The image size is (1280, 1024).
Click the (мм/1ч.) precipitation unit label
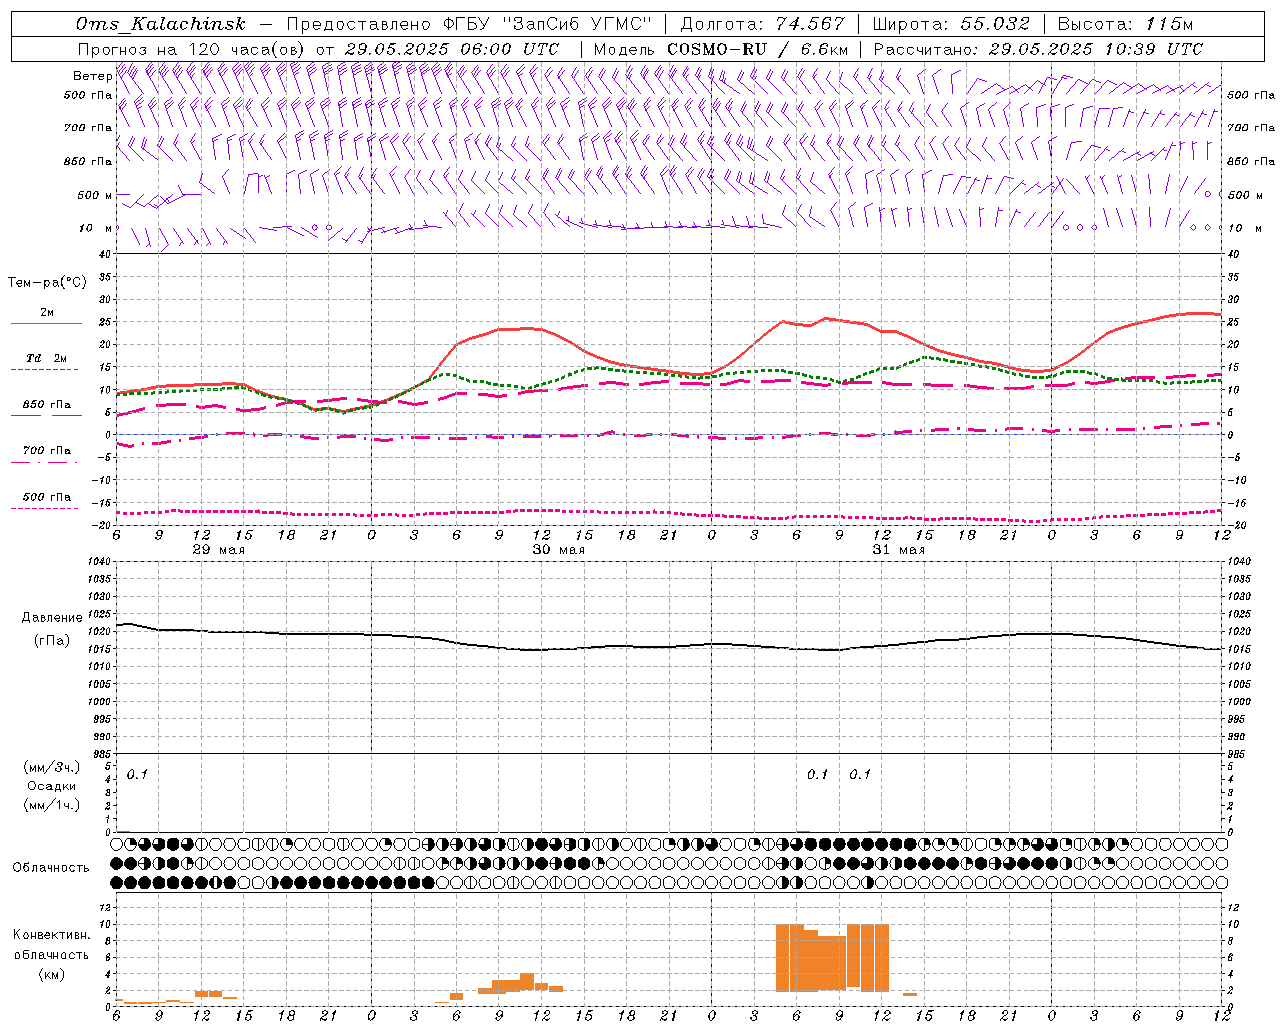click(x=51, y=805)
